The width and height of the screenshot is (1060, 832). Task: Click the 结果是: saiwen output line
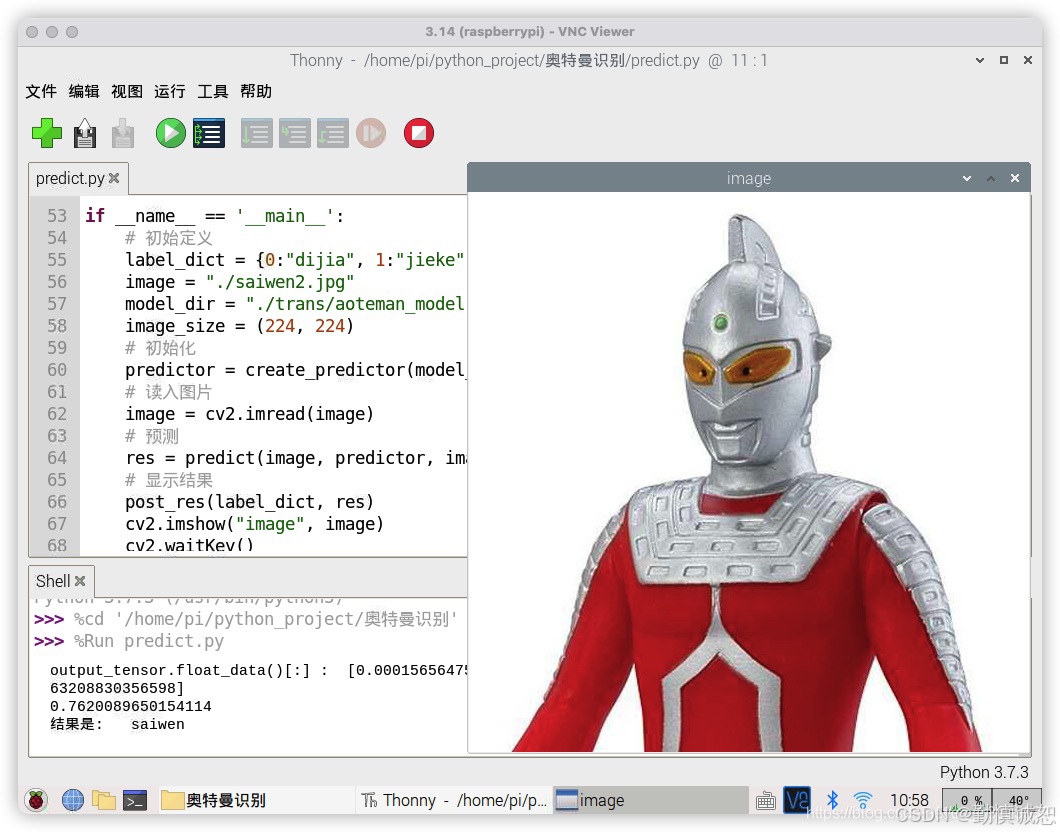117,725
